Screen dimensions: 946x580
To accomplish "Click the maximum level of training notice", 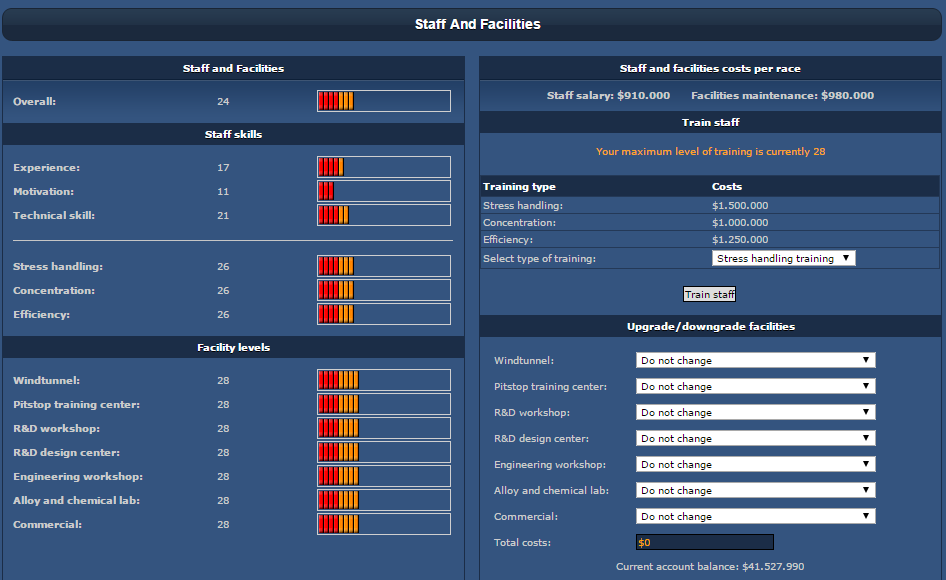I will [710, 151].
